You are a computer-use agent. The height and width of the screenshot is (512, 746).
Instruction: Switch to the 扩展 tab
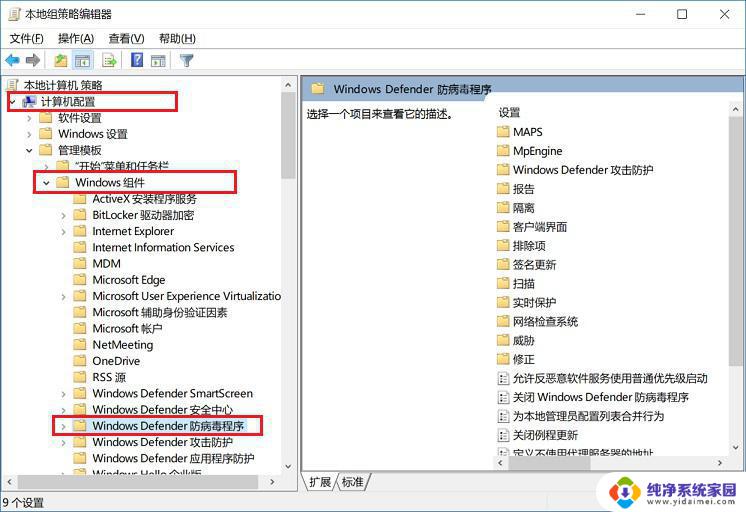[x=319, y=482]
